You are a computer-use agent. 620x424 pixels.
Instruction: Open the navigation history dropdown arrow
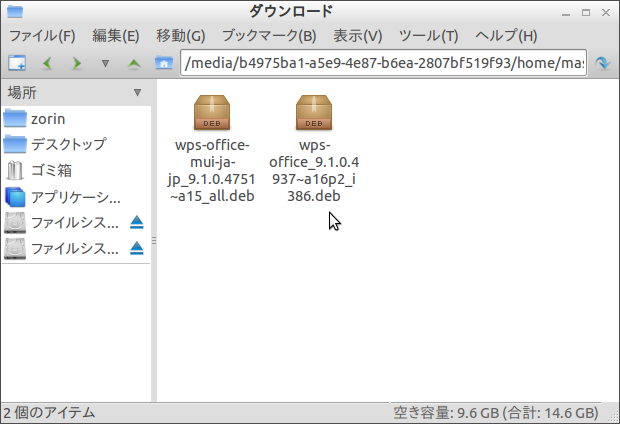(105, 63)
